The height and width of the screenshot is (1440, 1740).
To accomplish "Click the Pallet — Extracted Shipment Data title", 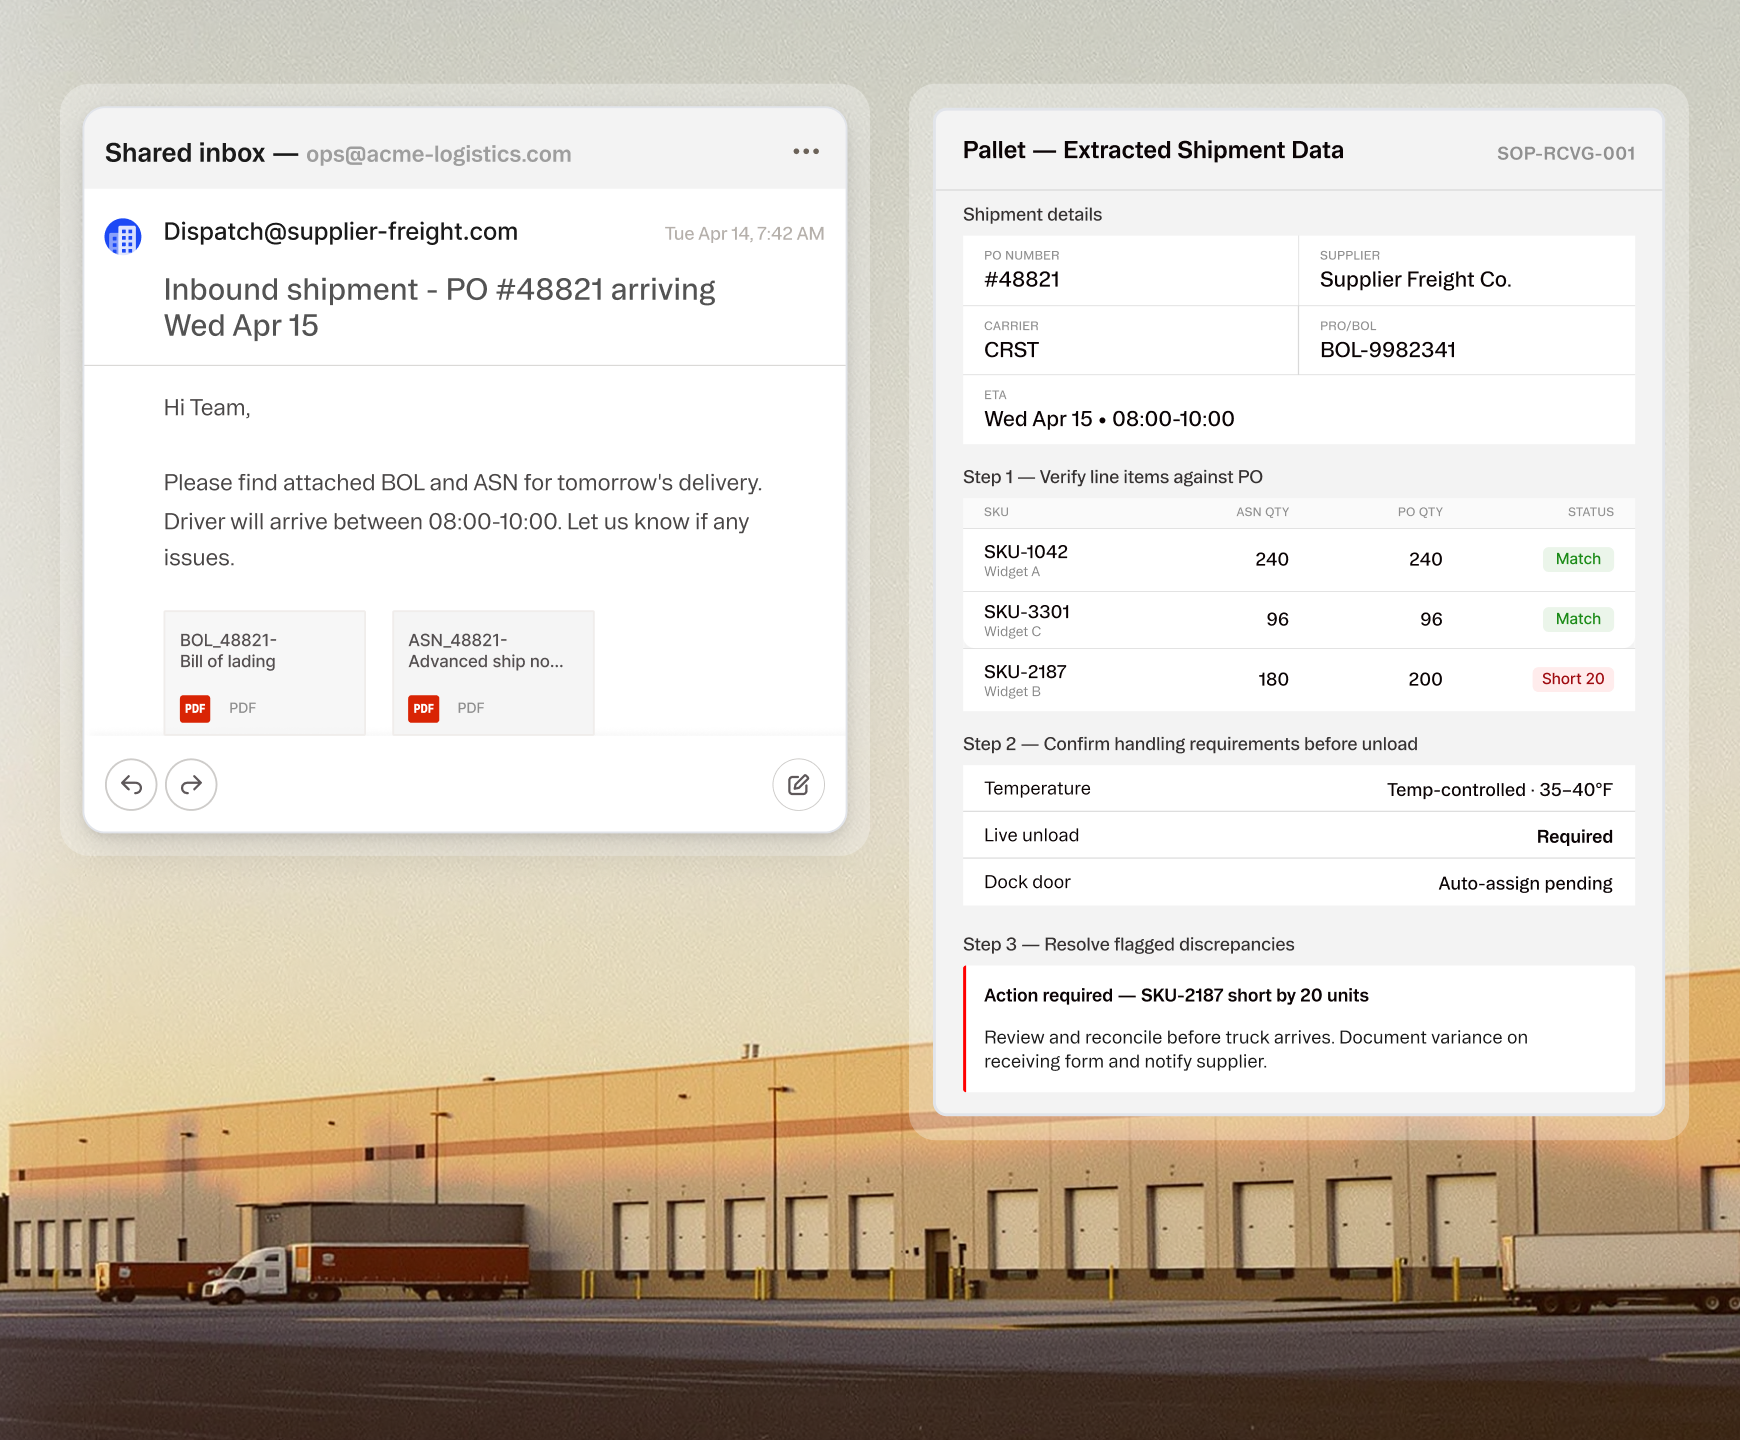I will pos(1153,150).
